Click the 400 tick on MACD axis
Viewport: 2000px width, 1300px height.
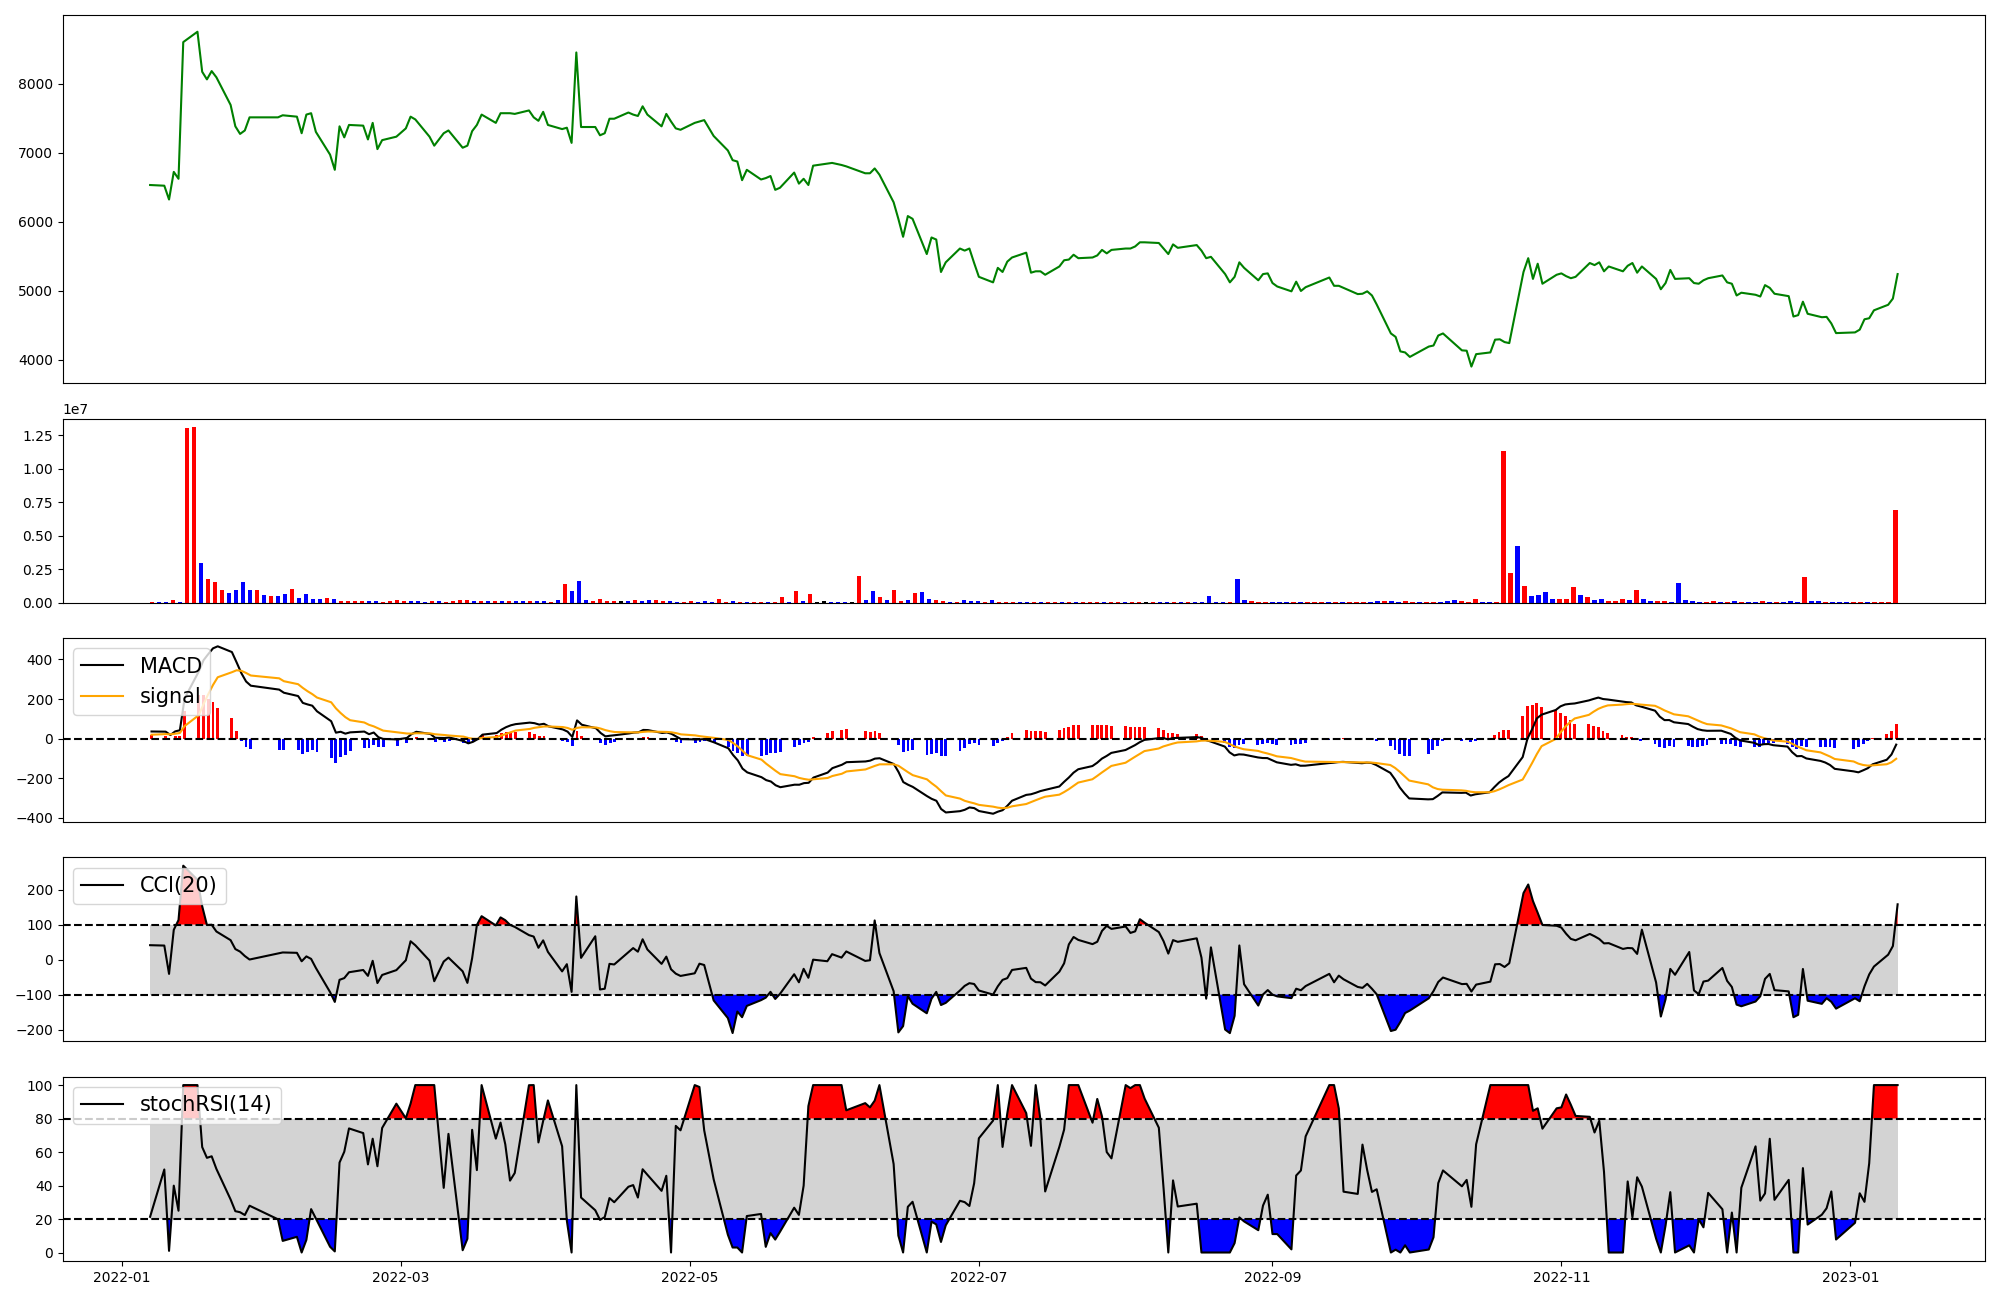pos(41,660)
